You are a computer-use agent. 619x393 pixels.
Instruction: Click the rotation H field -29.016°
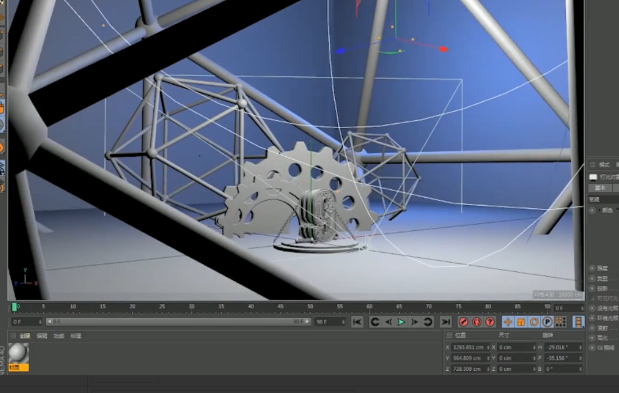[x=563, y=347]
